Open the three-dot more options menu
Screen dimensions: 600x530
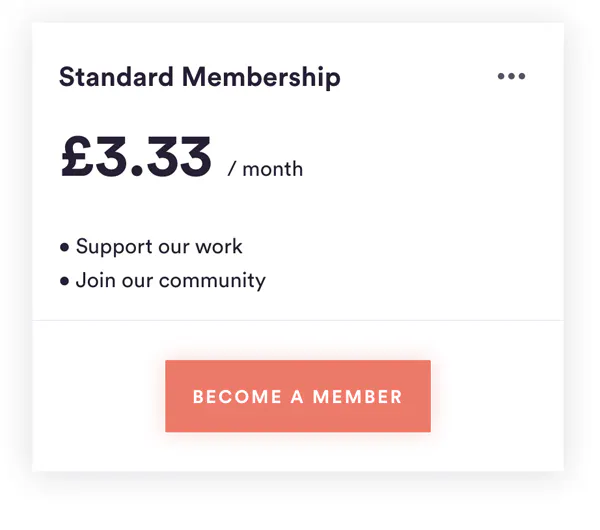(x=511, y=77)
